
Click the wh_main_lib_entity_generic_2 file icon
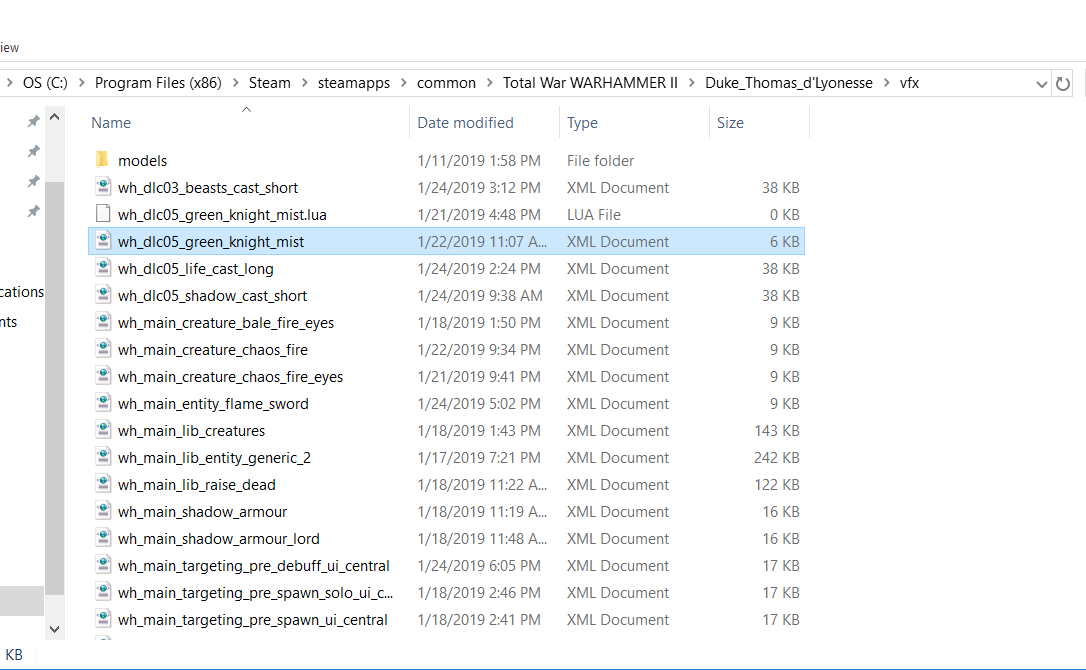tap(103, 457)
